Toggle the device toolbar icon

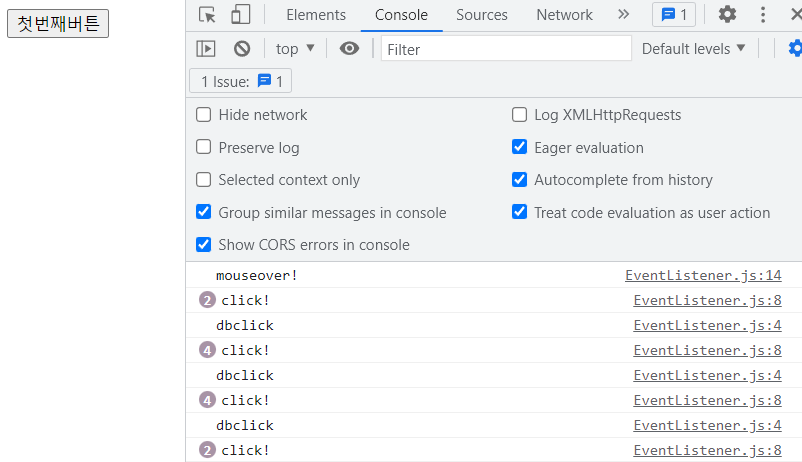(x=240, y=14)
